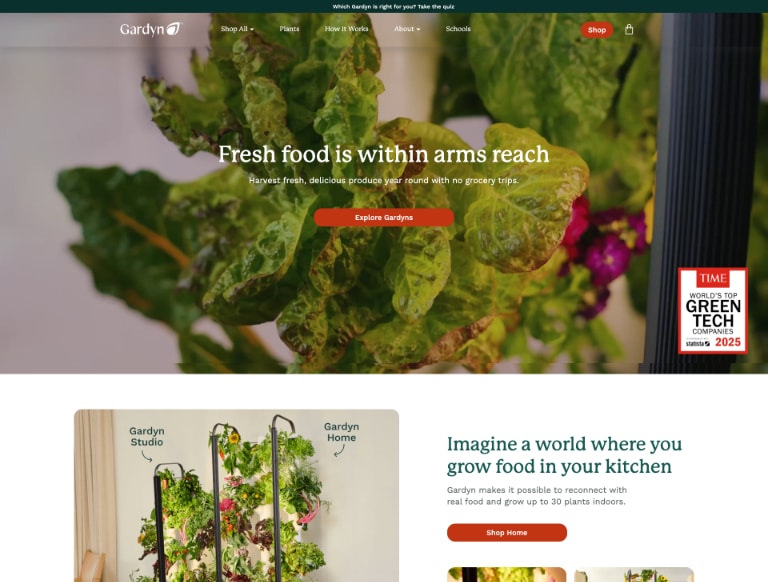The height and width of the screenshot is (582, 768).
Task: Expand the About dropdown menu
Action: pos(407,29)
